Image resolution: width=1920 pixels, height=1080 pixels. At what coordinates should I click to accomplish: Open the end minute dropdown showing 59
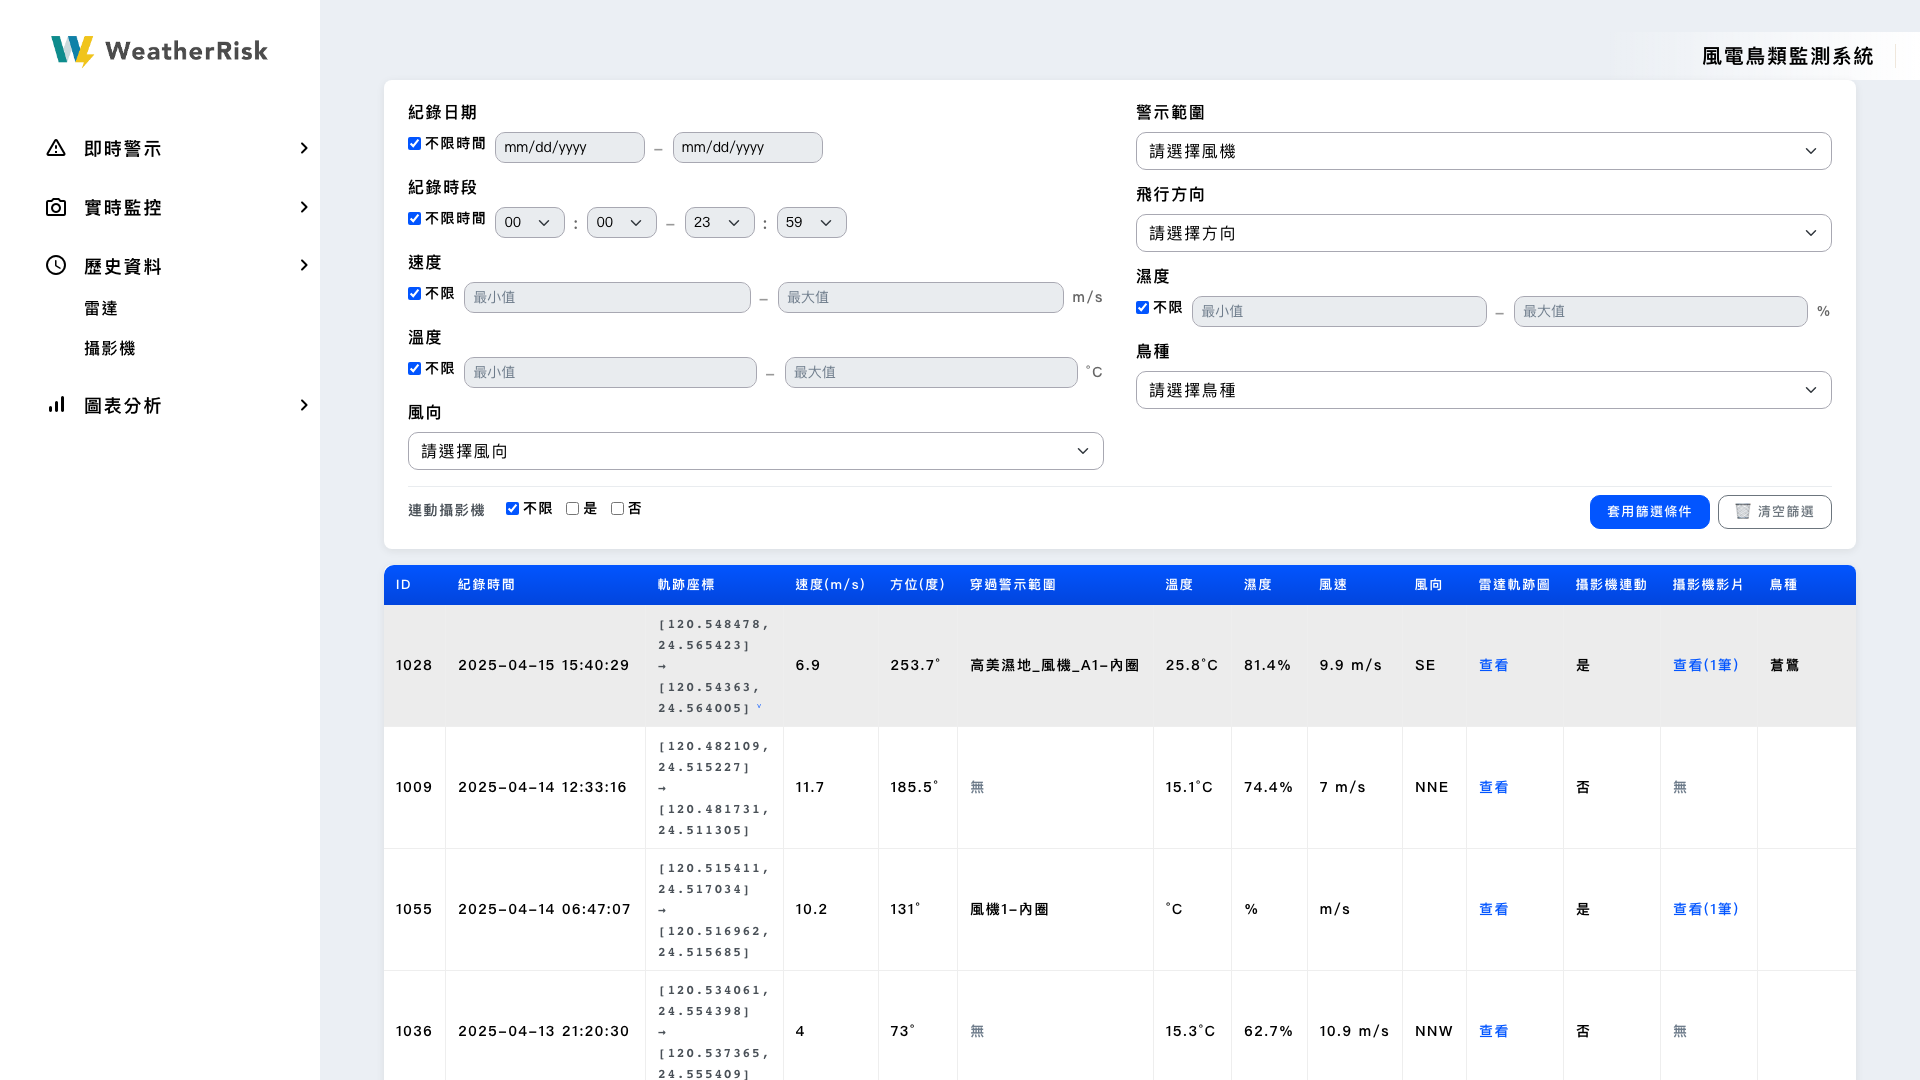point(812,222)
